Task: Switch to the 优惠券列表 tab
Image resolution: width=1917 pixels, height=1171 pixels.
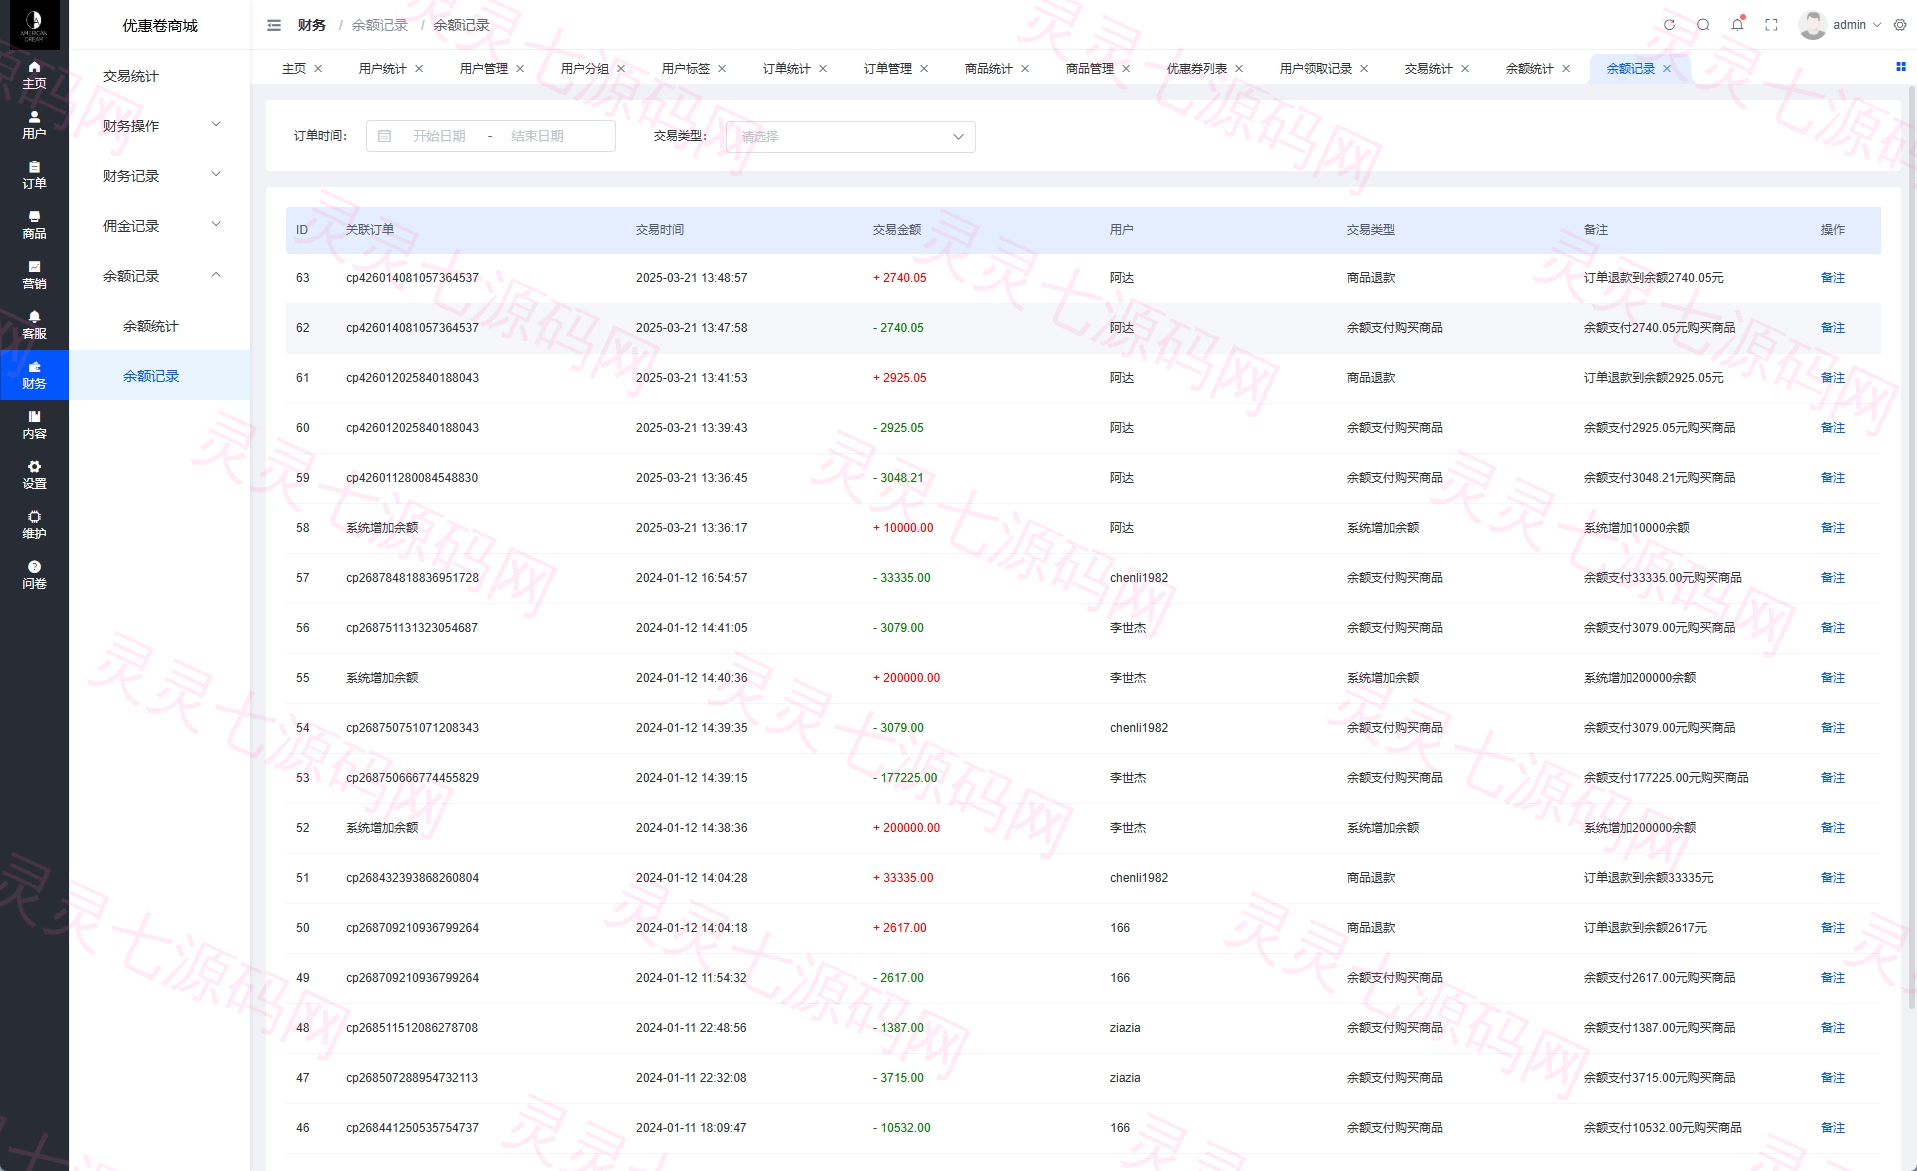Action: point(1196,69)
